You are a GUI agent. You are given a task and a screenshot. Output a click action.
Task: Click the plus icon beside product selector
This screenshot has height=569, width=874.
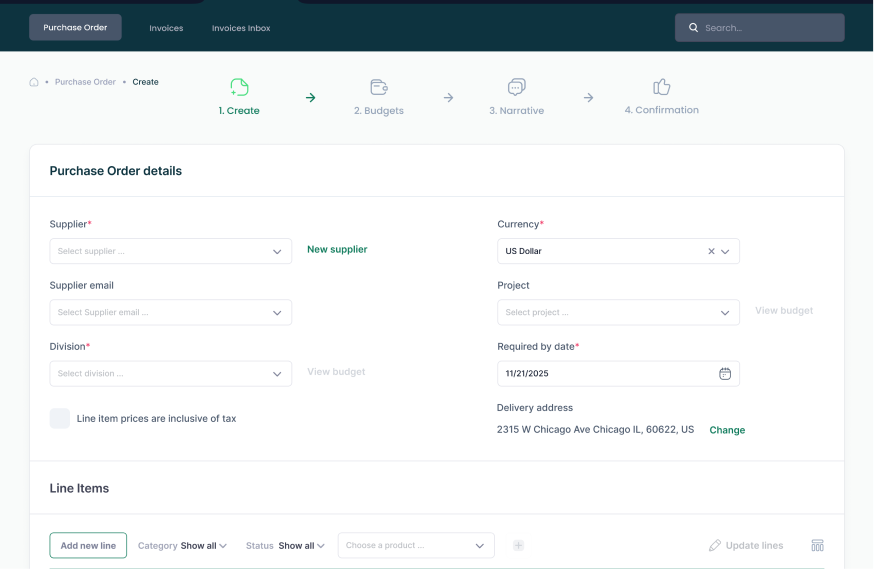click(x=518, y=546)
